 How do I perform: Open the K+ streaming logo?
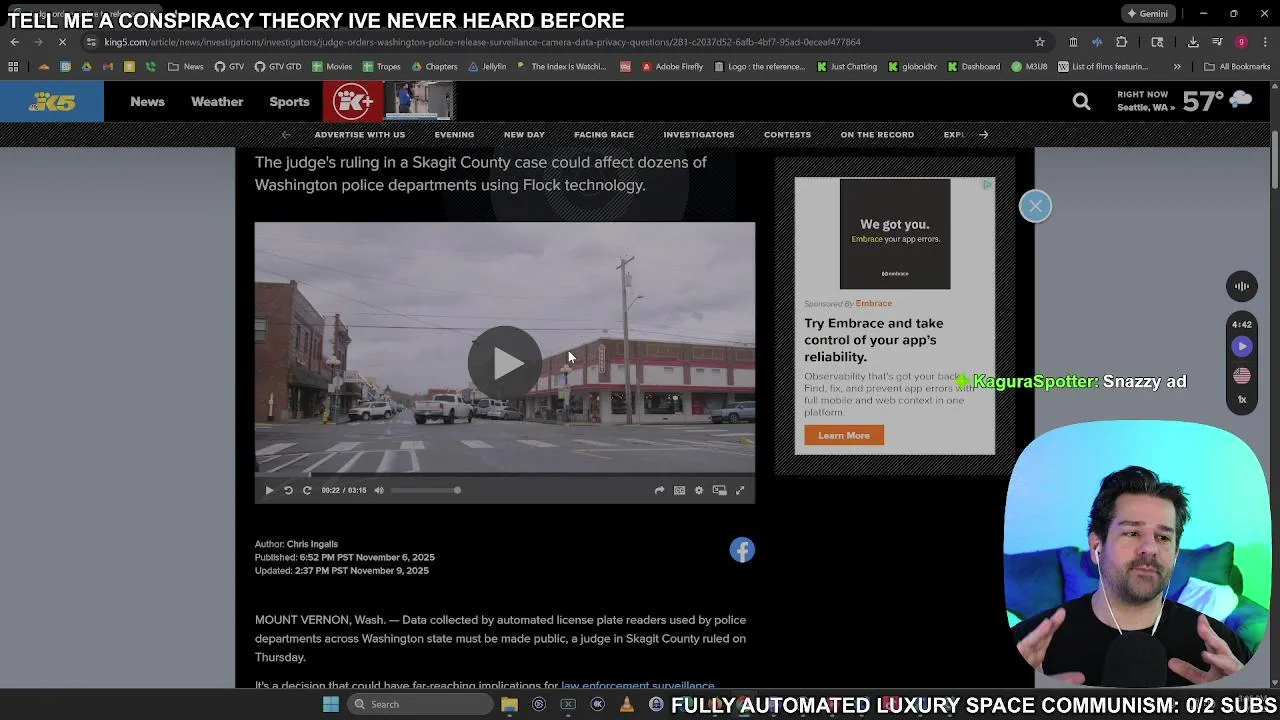click(353, 102)
